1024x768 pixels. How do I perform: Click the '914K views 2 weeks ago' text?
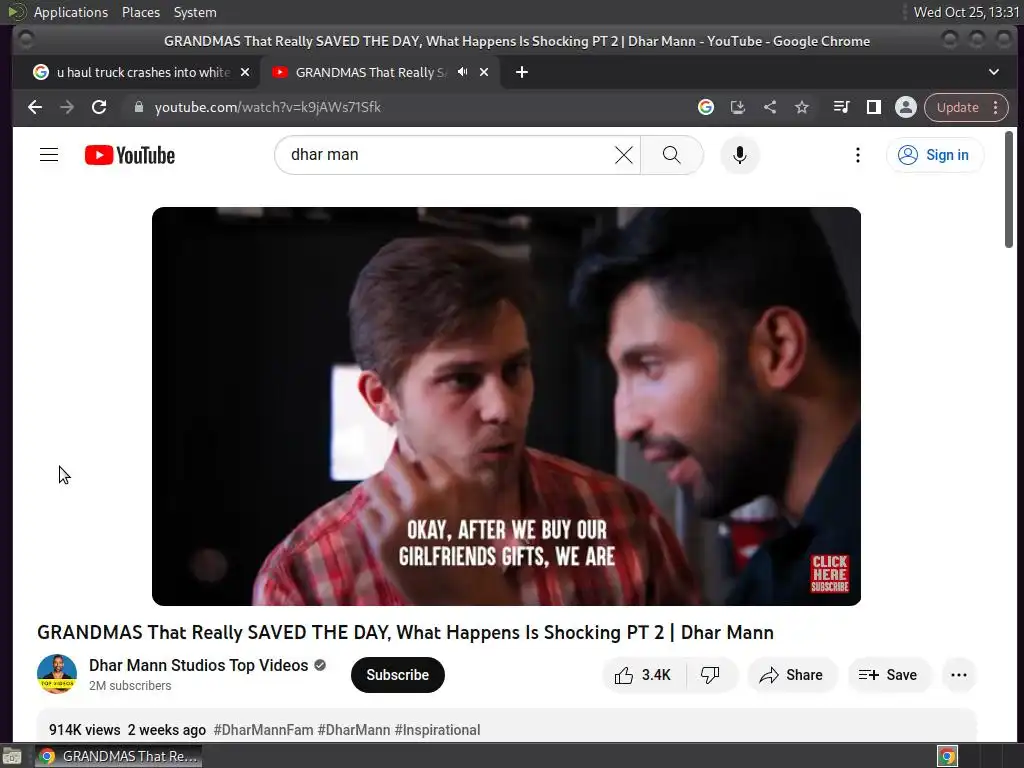pyautogui.click(x=127, y=729)
